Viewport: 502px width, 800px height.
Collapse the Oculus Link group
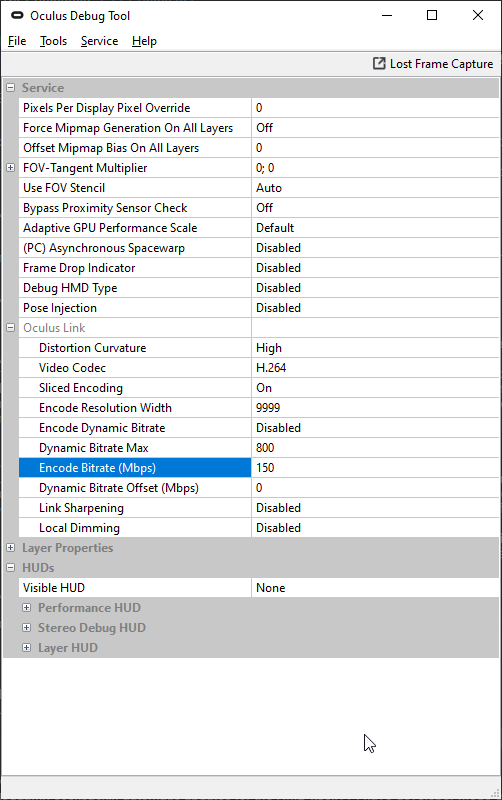pyautogui.click(x=10, y=328)
